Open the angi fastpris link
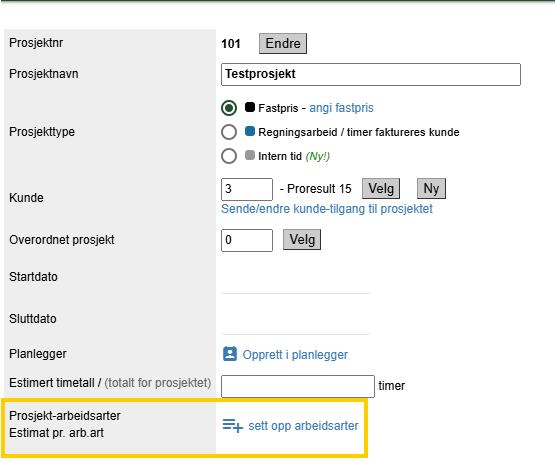 pyautogui.click(x=342, y=108)
